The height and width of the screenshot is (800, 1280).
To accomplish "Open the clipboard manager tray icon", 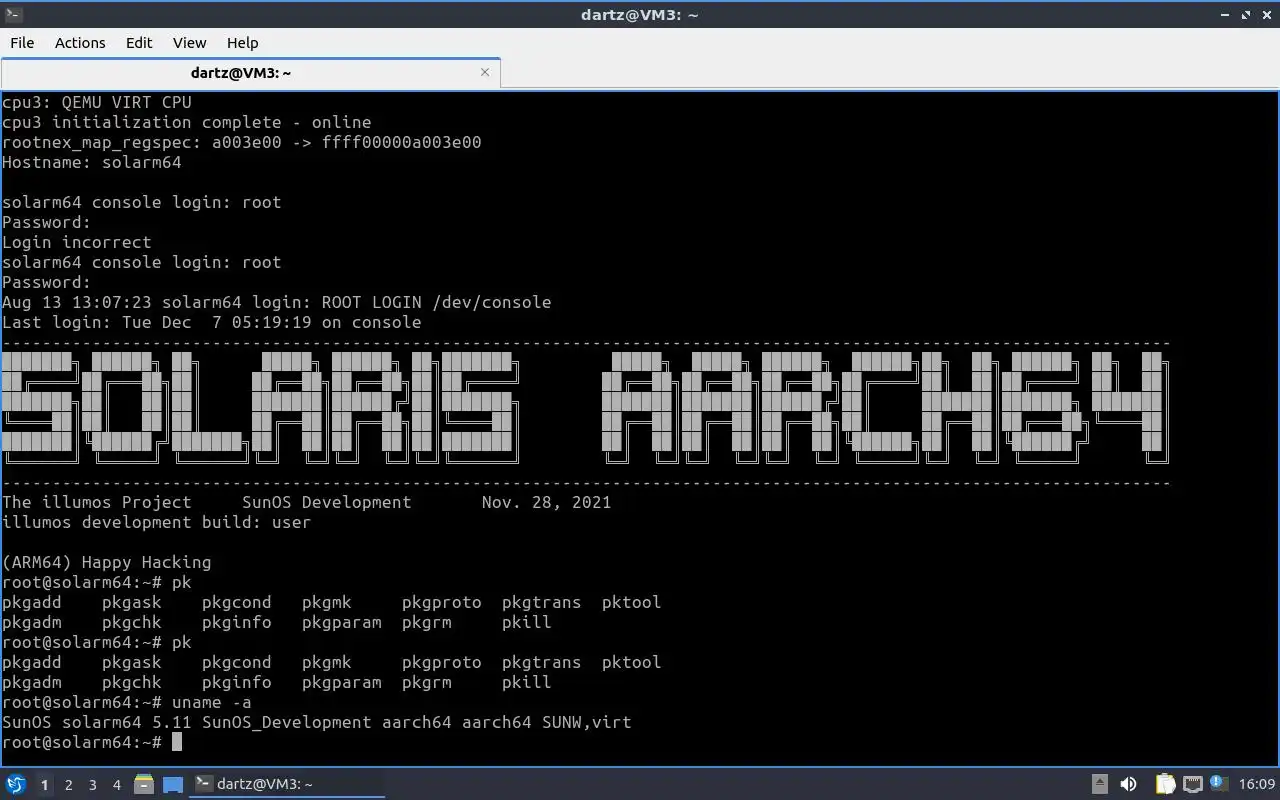I will [x=1165, y=784].
